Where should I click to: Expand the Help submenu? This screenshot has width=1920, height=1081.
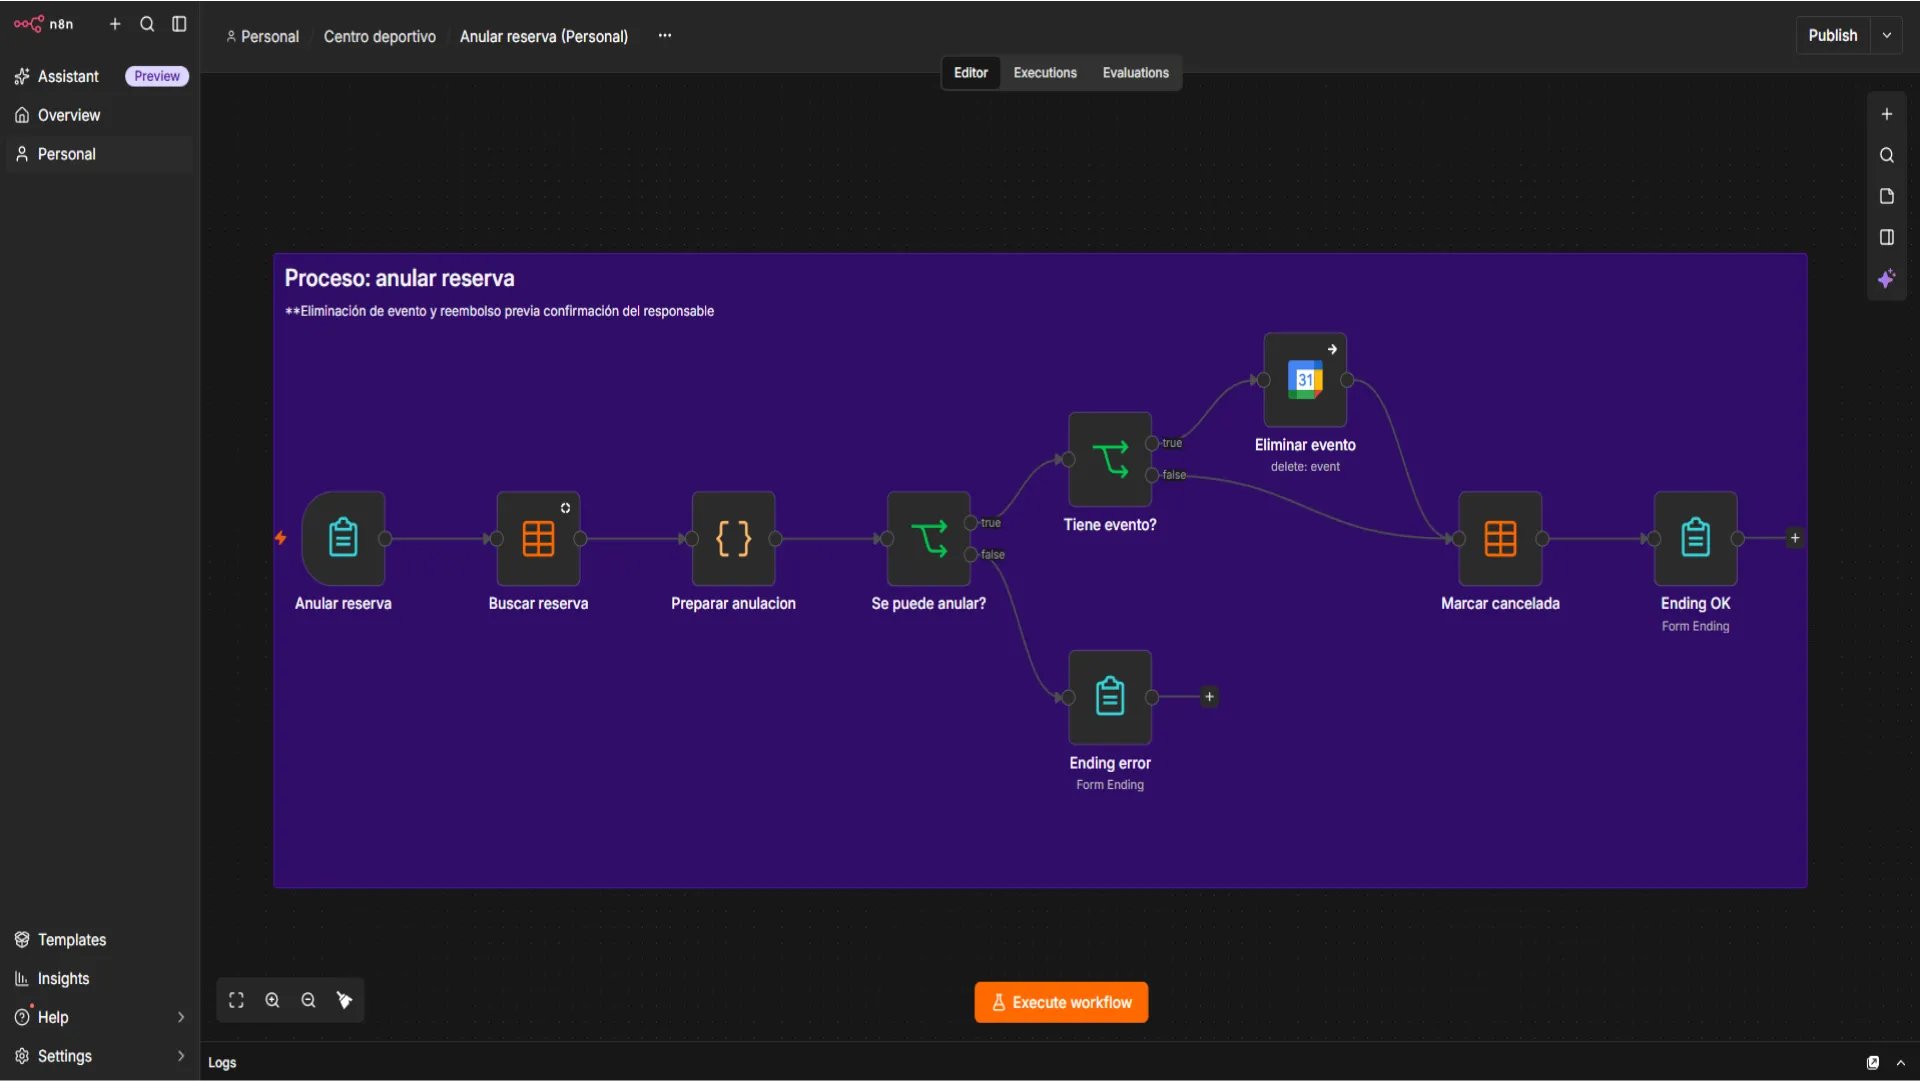click(181, 1017)
